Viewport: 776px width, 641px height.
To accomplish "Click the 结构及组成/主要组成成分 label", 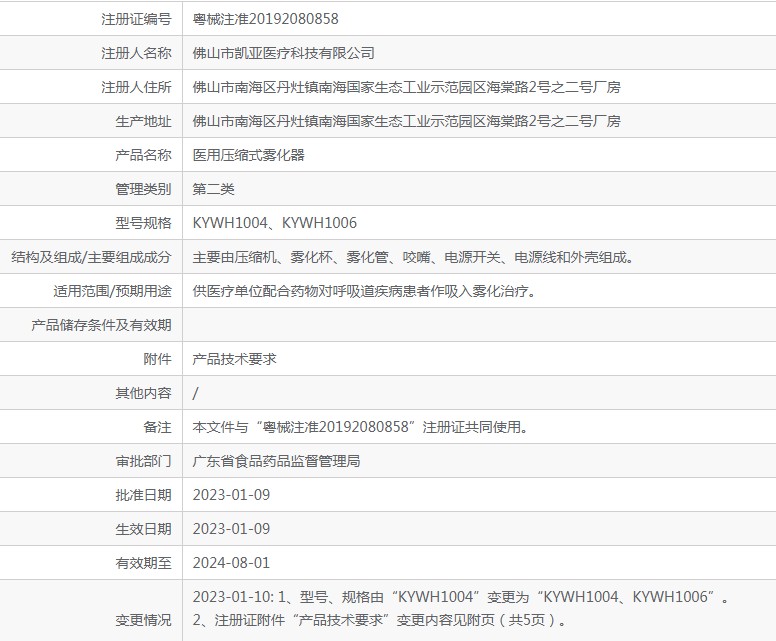I will [x=91, y=257].
